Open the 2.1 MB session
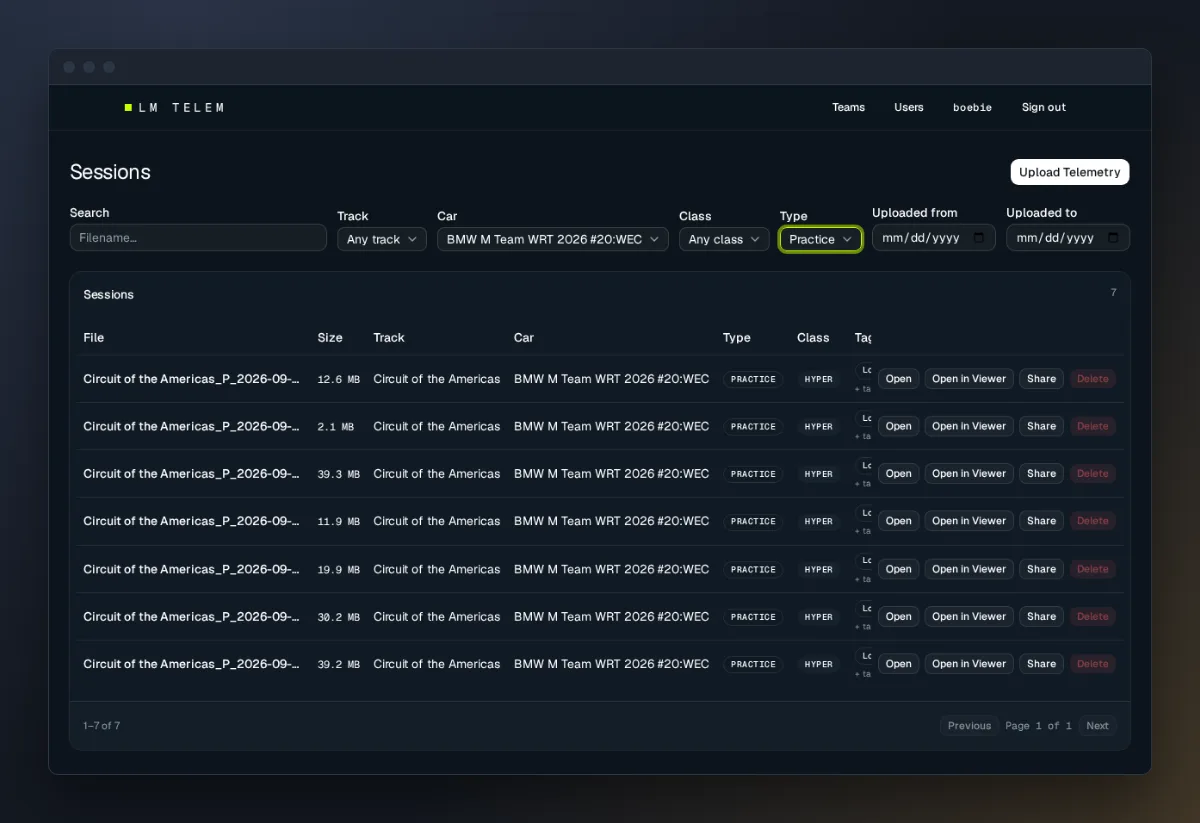Viewport: 1200px width, 823px height. point(898,426)
